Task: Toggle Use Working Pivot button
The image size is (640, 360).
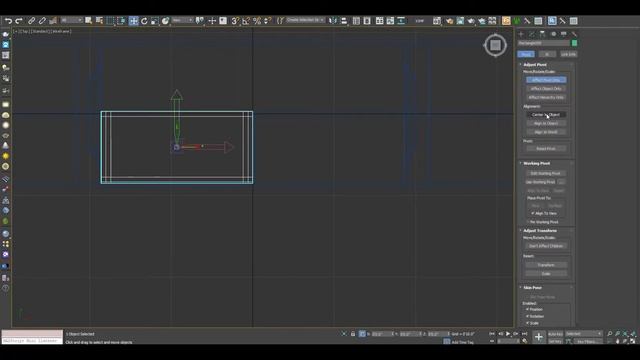Action: coord(541,182)
